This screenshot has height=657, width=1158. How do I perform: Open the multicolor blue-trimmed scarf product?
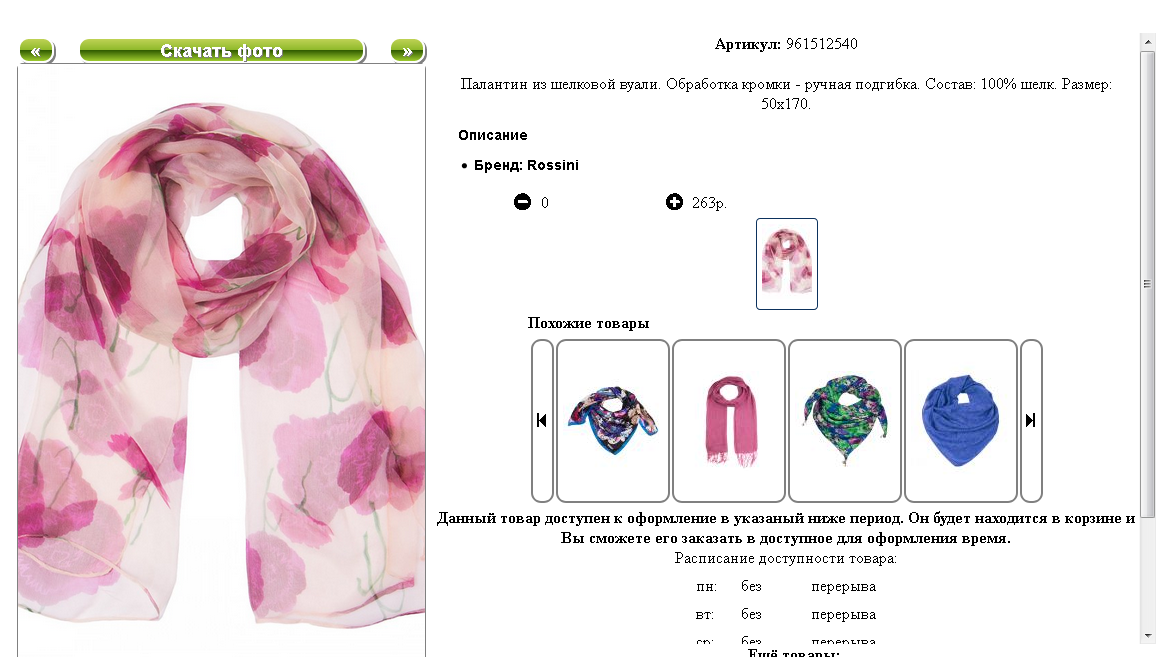[613, 421]
